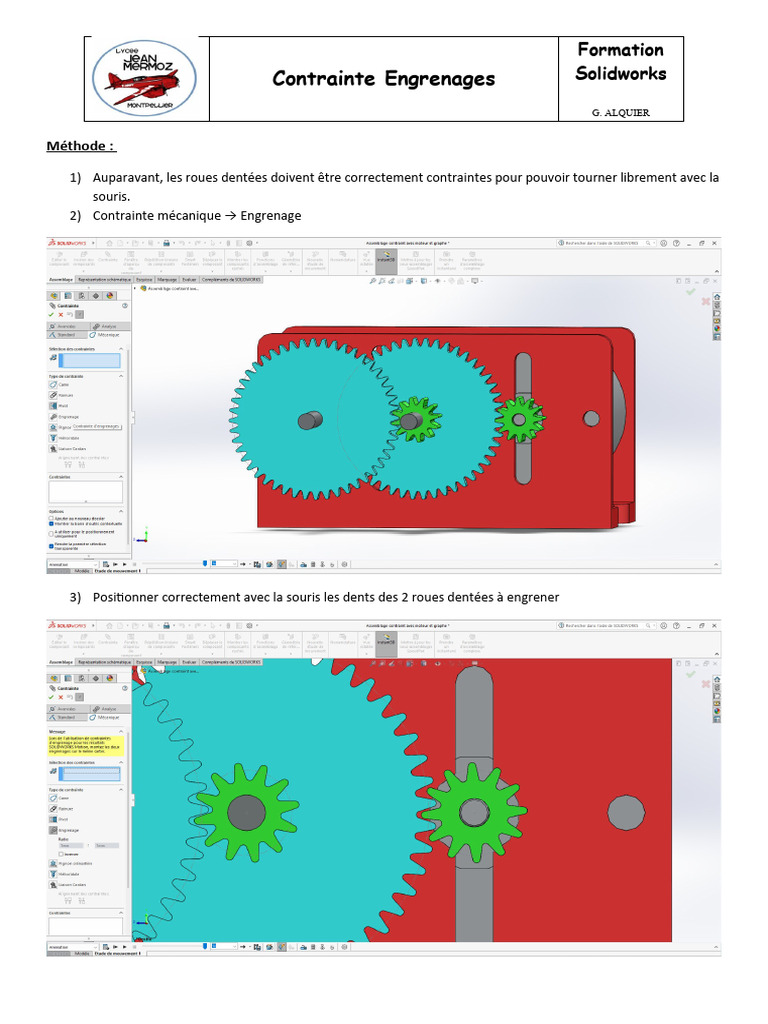Toggle 'Rendre la première sélection transparente' checkbox
The image size is (768, 1024).
point(51,546)
